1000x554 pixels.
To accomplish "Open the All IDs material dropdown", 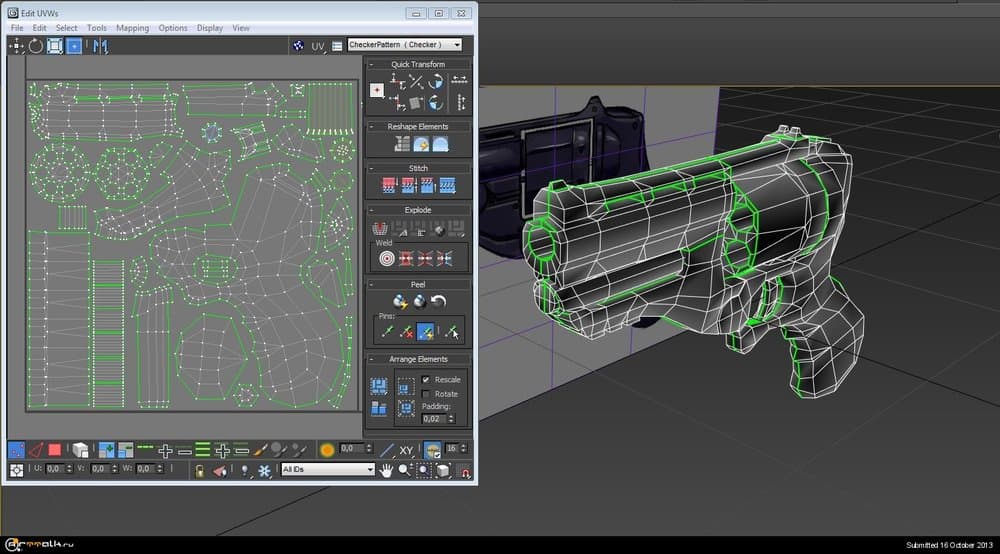I will click(328, 469).
